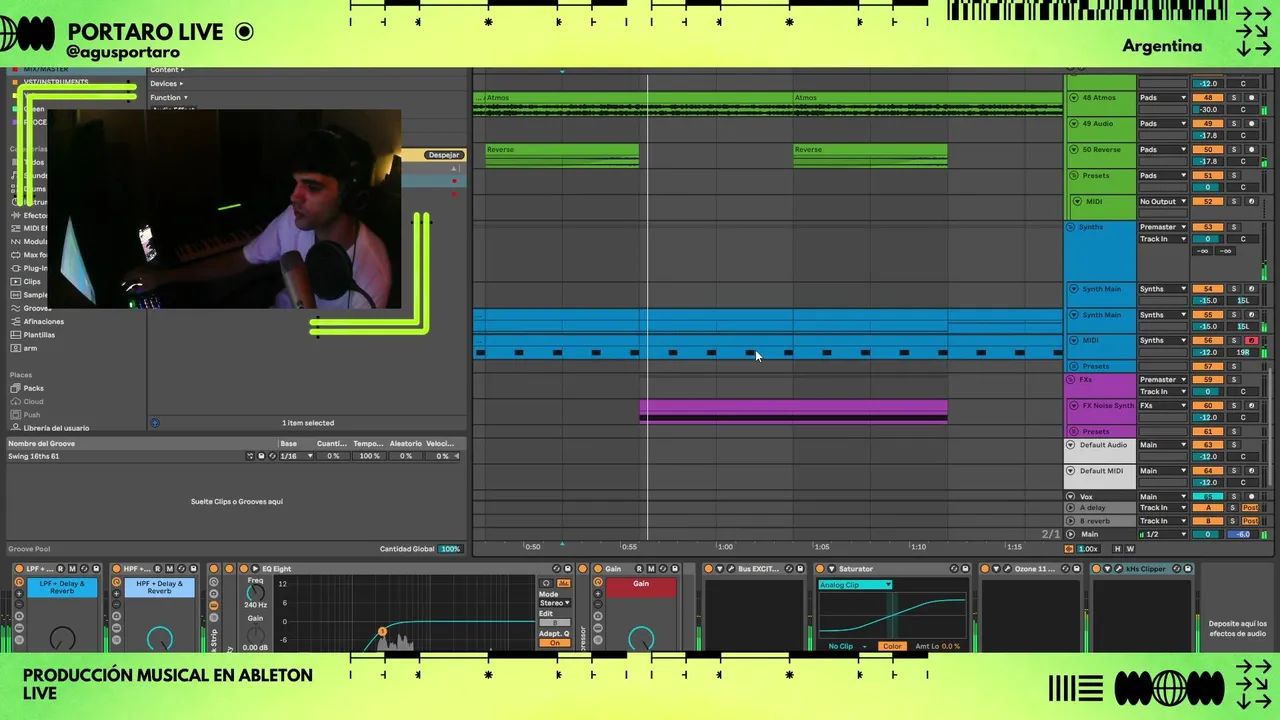This screenshot has width=1280, height=720.
Task: Toggle Gain device activator
Action: 597,569
